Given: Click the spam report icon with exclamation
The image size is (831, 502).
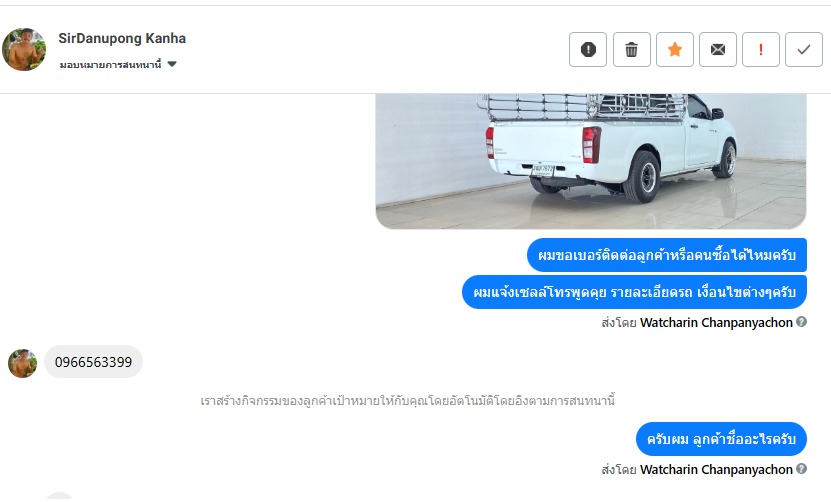Looking at the screenshot, I should coord(588,49).
